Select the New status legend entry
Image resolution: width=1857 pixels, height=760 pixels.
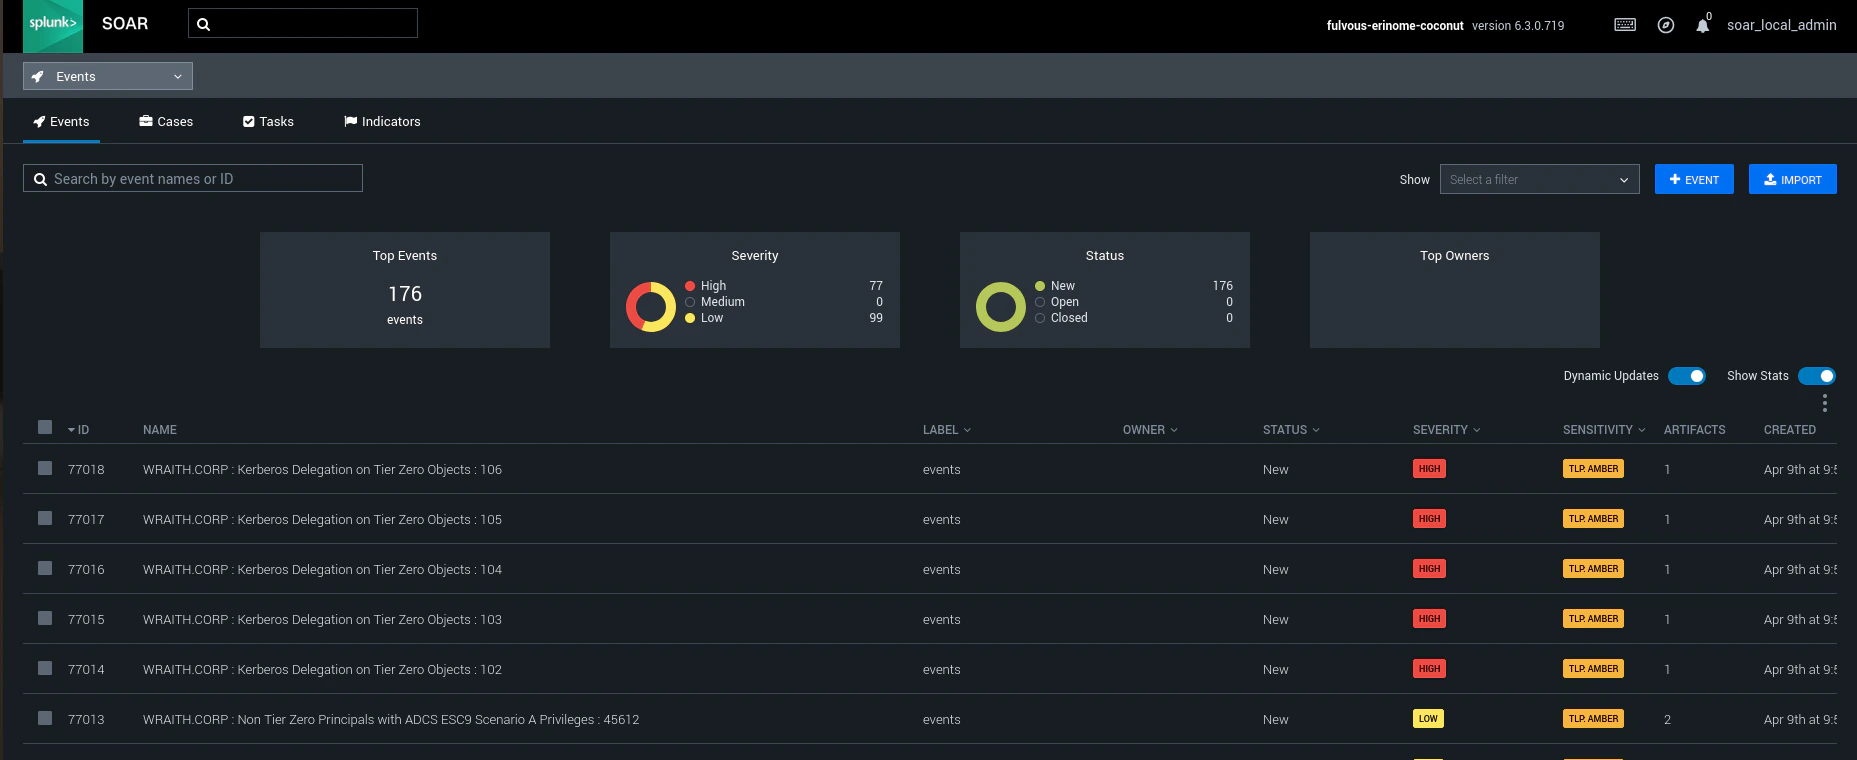[x=1055, y=286]
